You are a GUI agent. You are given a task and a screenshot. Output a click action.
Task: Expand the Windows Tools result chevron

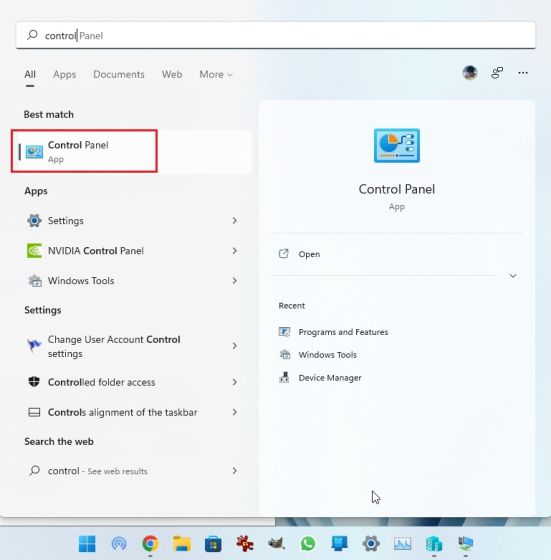pos(234,281)
